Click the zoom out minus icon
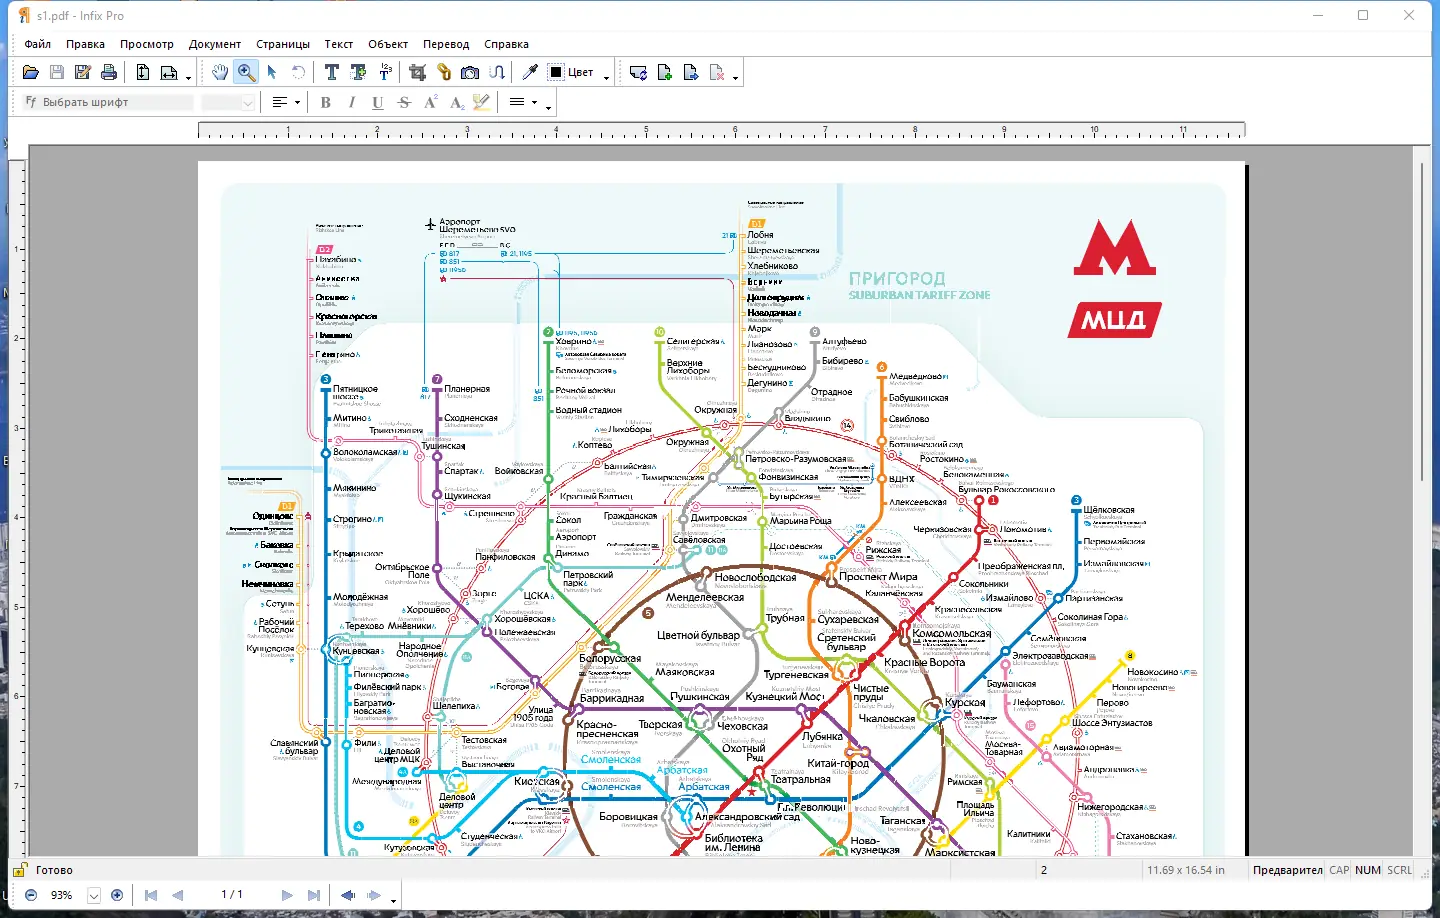 (x=31, y=895)
